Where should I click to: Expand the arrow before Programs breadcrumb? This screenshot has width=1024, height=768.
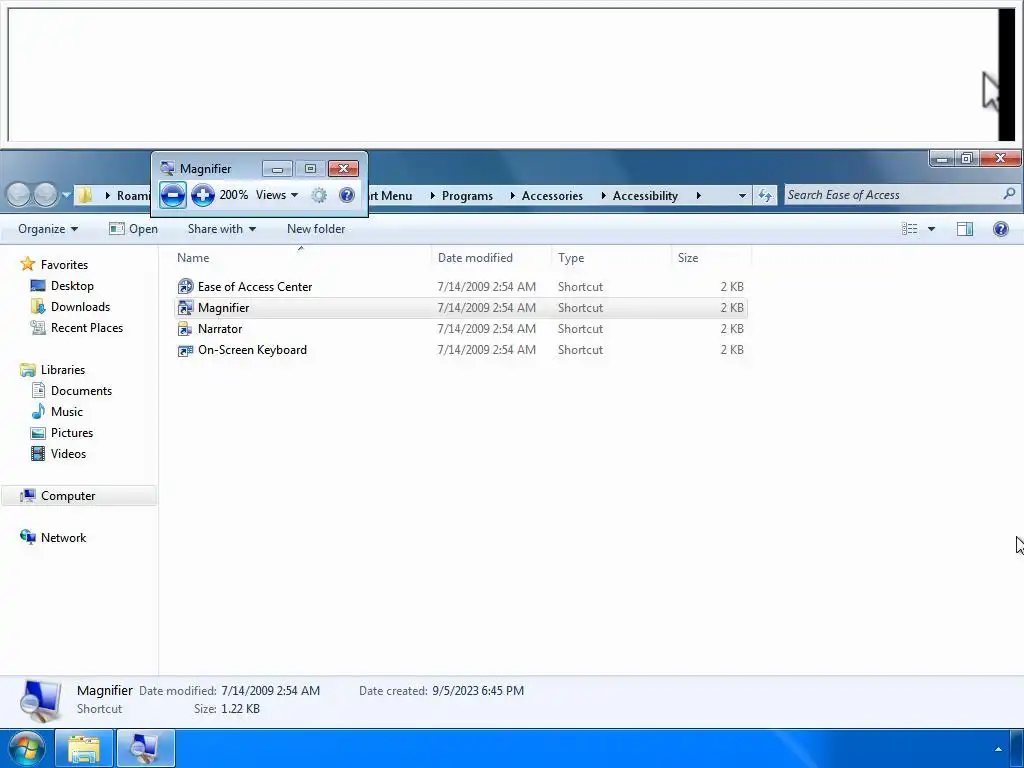(432, 195)
